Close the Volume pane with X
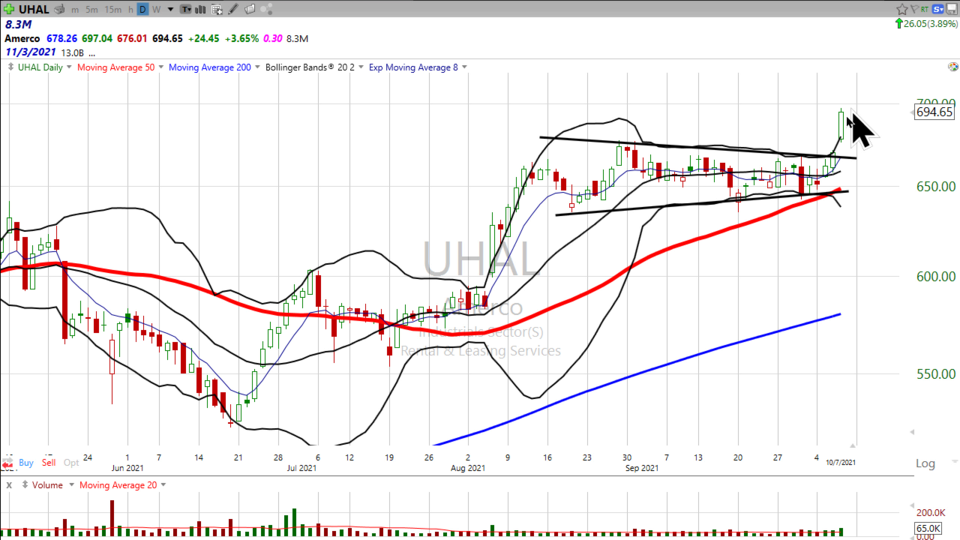Screen dimensions: 960x540 point(9,485)
